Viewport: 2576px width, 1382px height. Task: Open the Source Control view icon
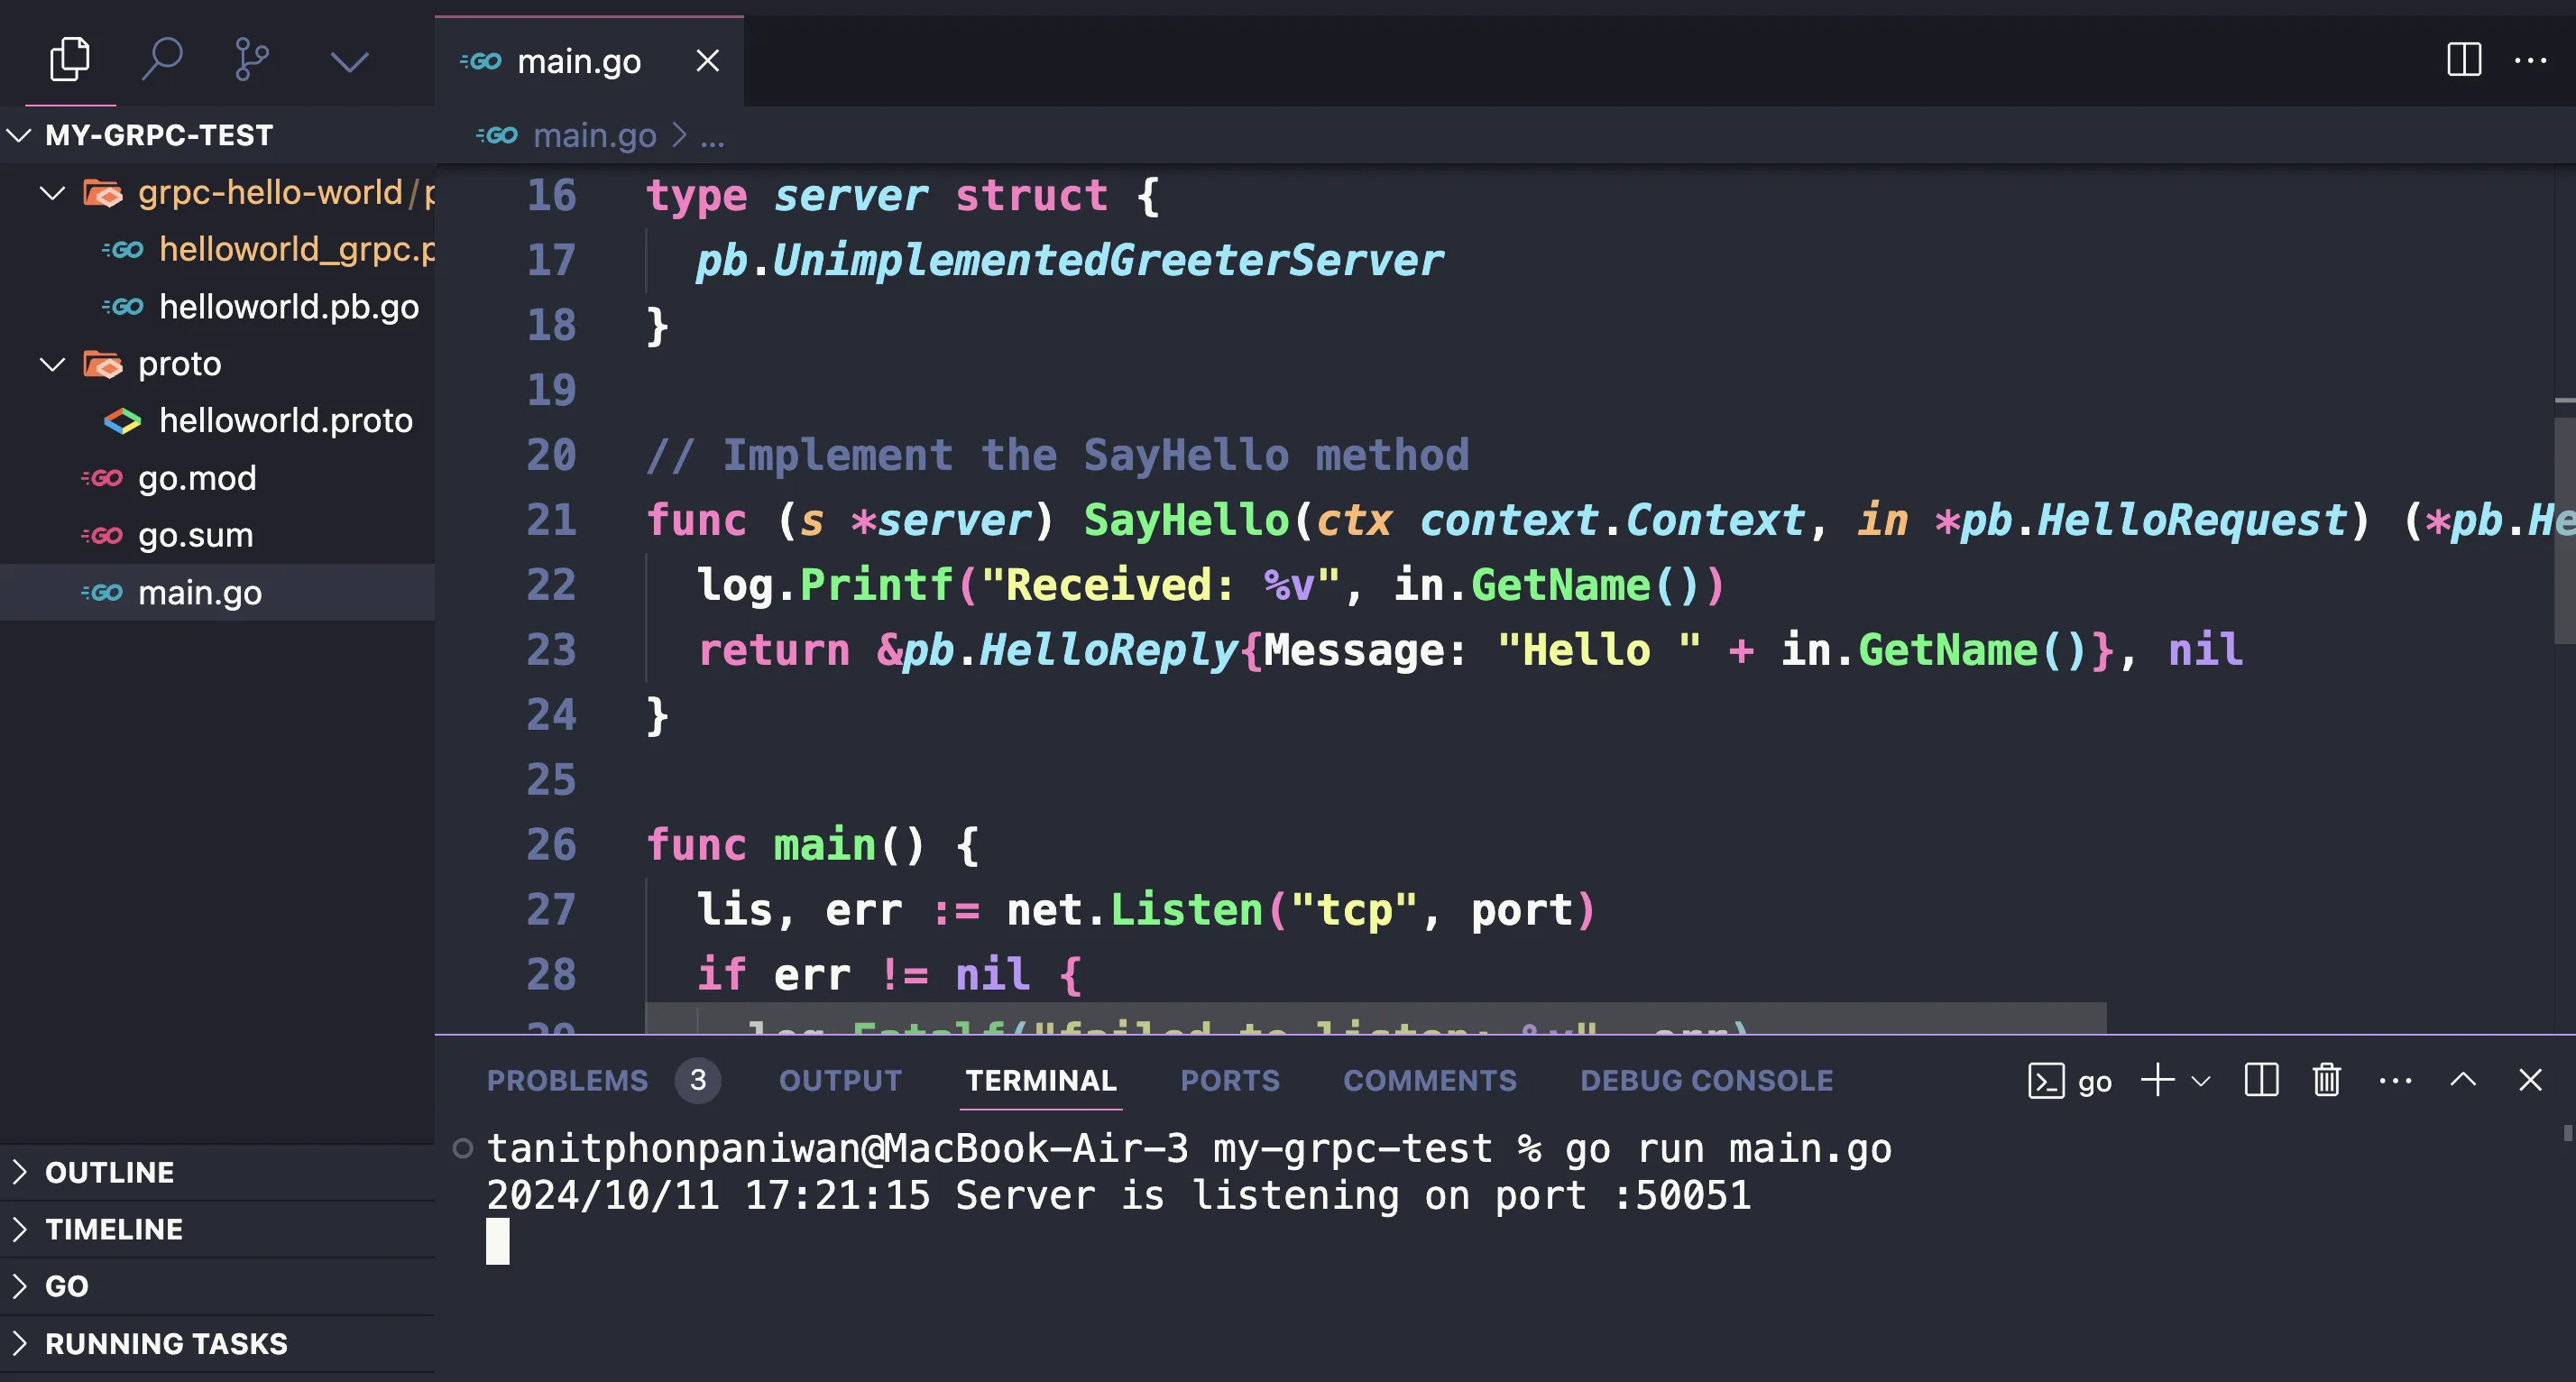point(251,60)
